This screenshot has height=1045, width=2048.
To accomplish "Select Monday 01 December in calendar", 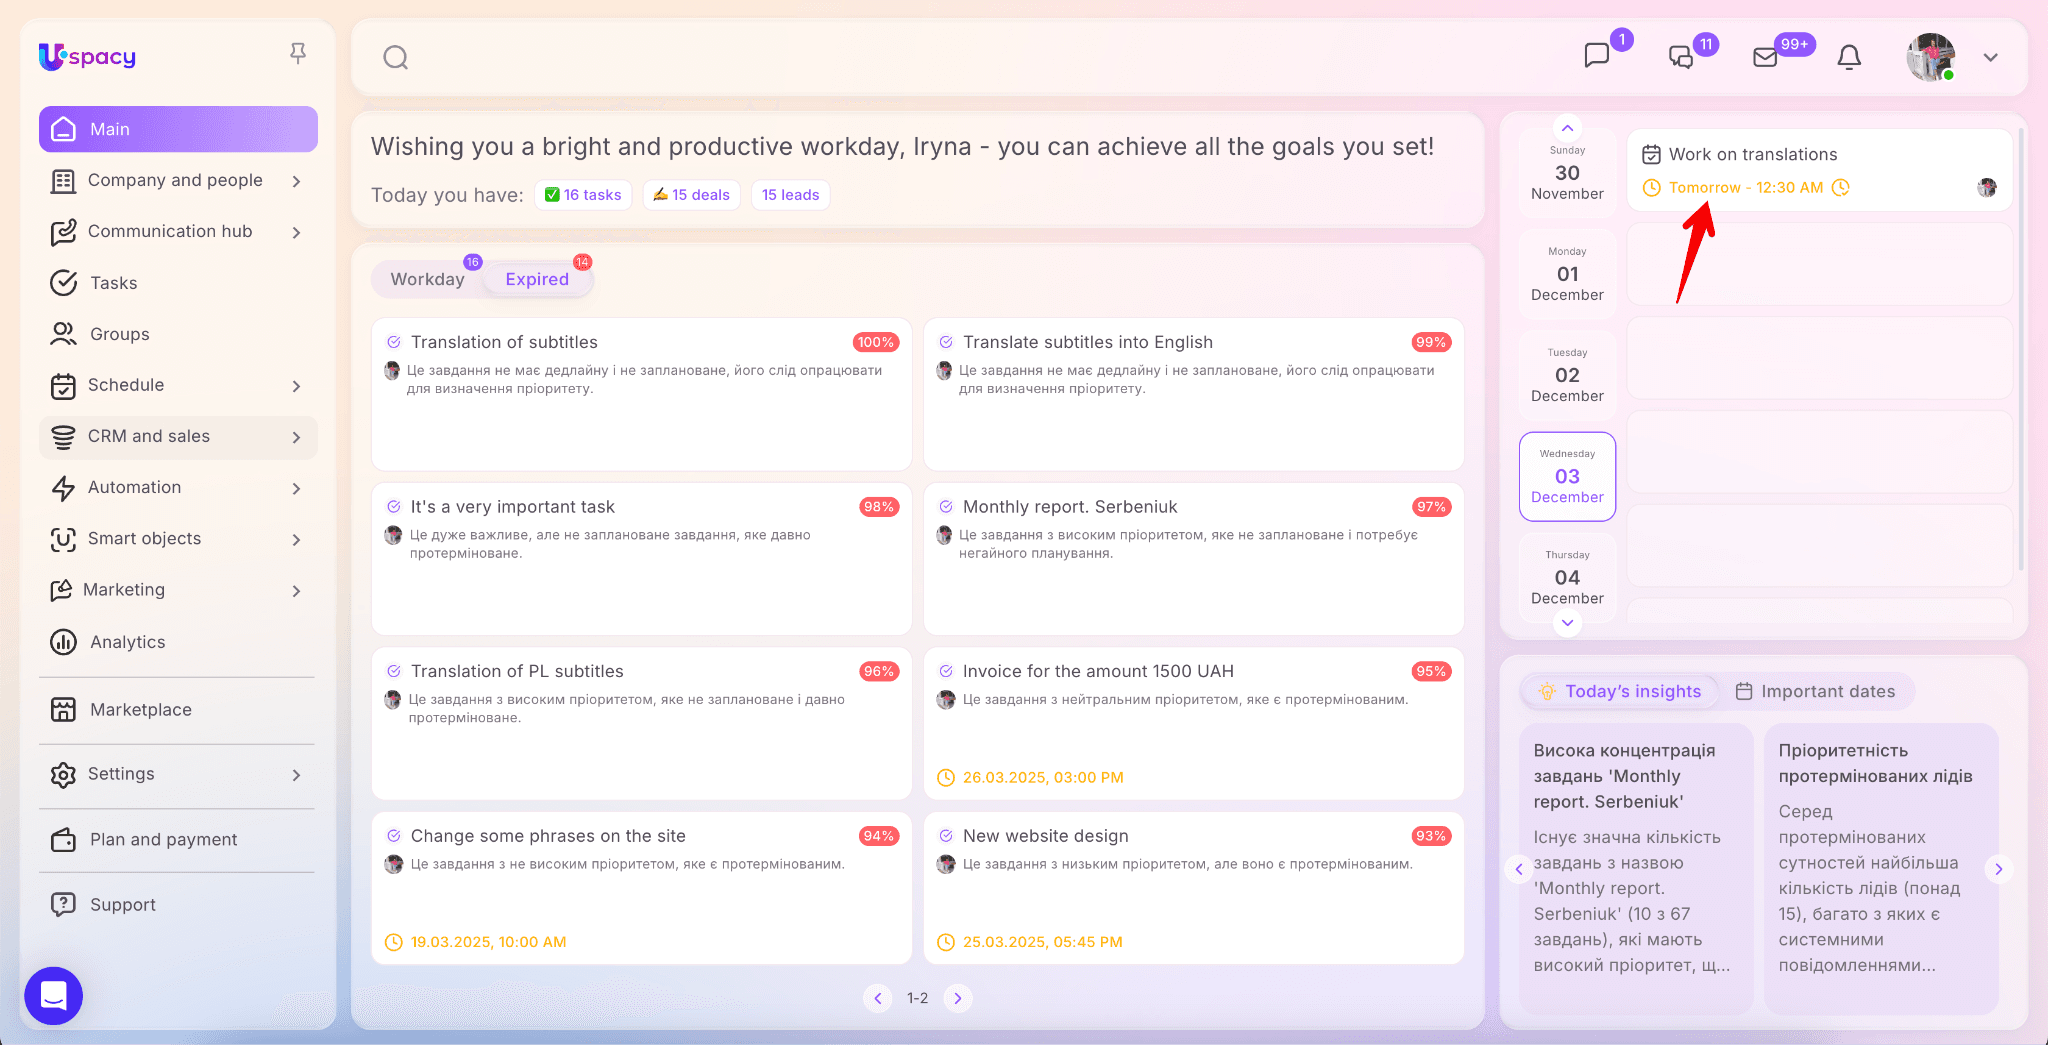I will [1567, 274].
